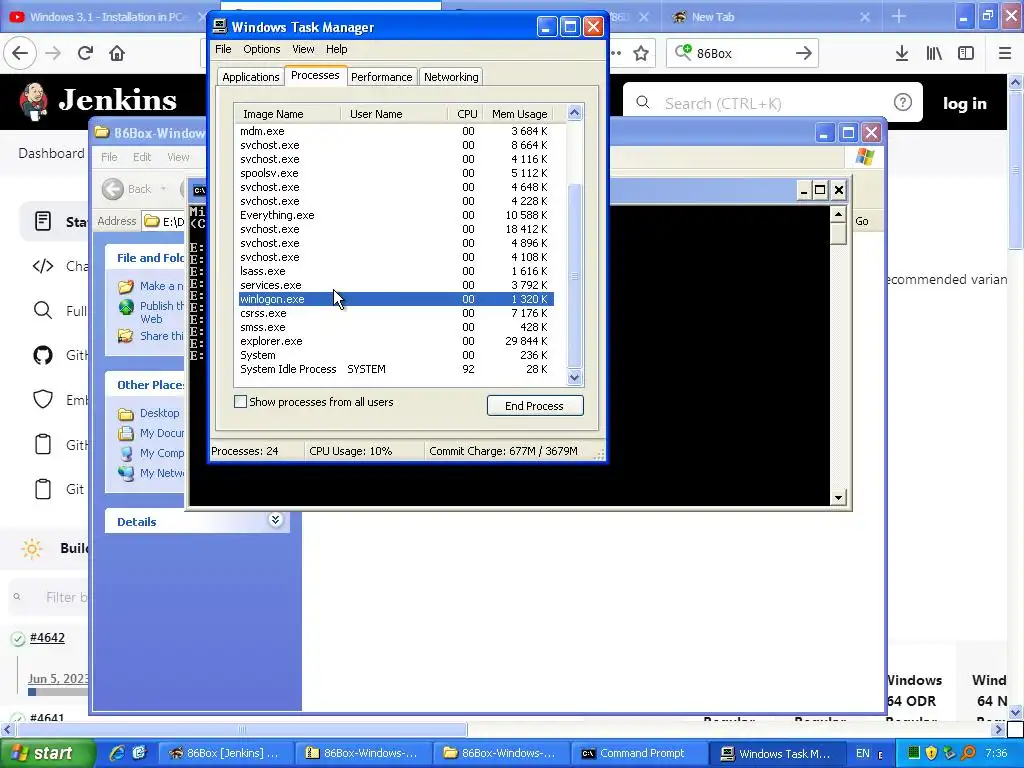Open the File menu in Task Manager
The height and width of the screenshot is (768, 1024).
pos(223,49)
